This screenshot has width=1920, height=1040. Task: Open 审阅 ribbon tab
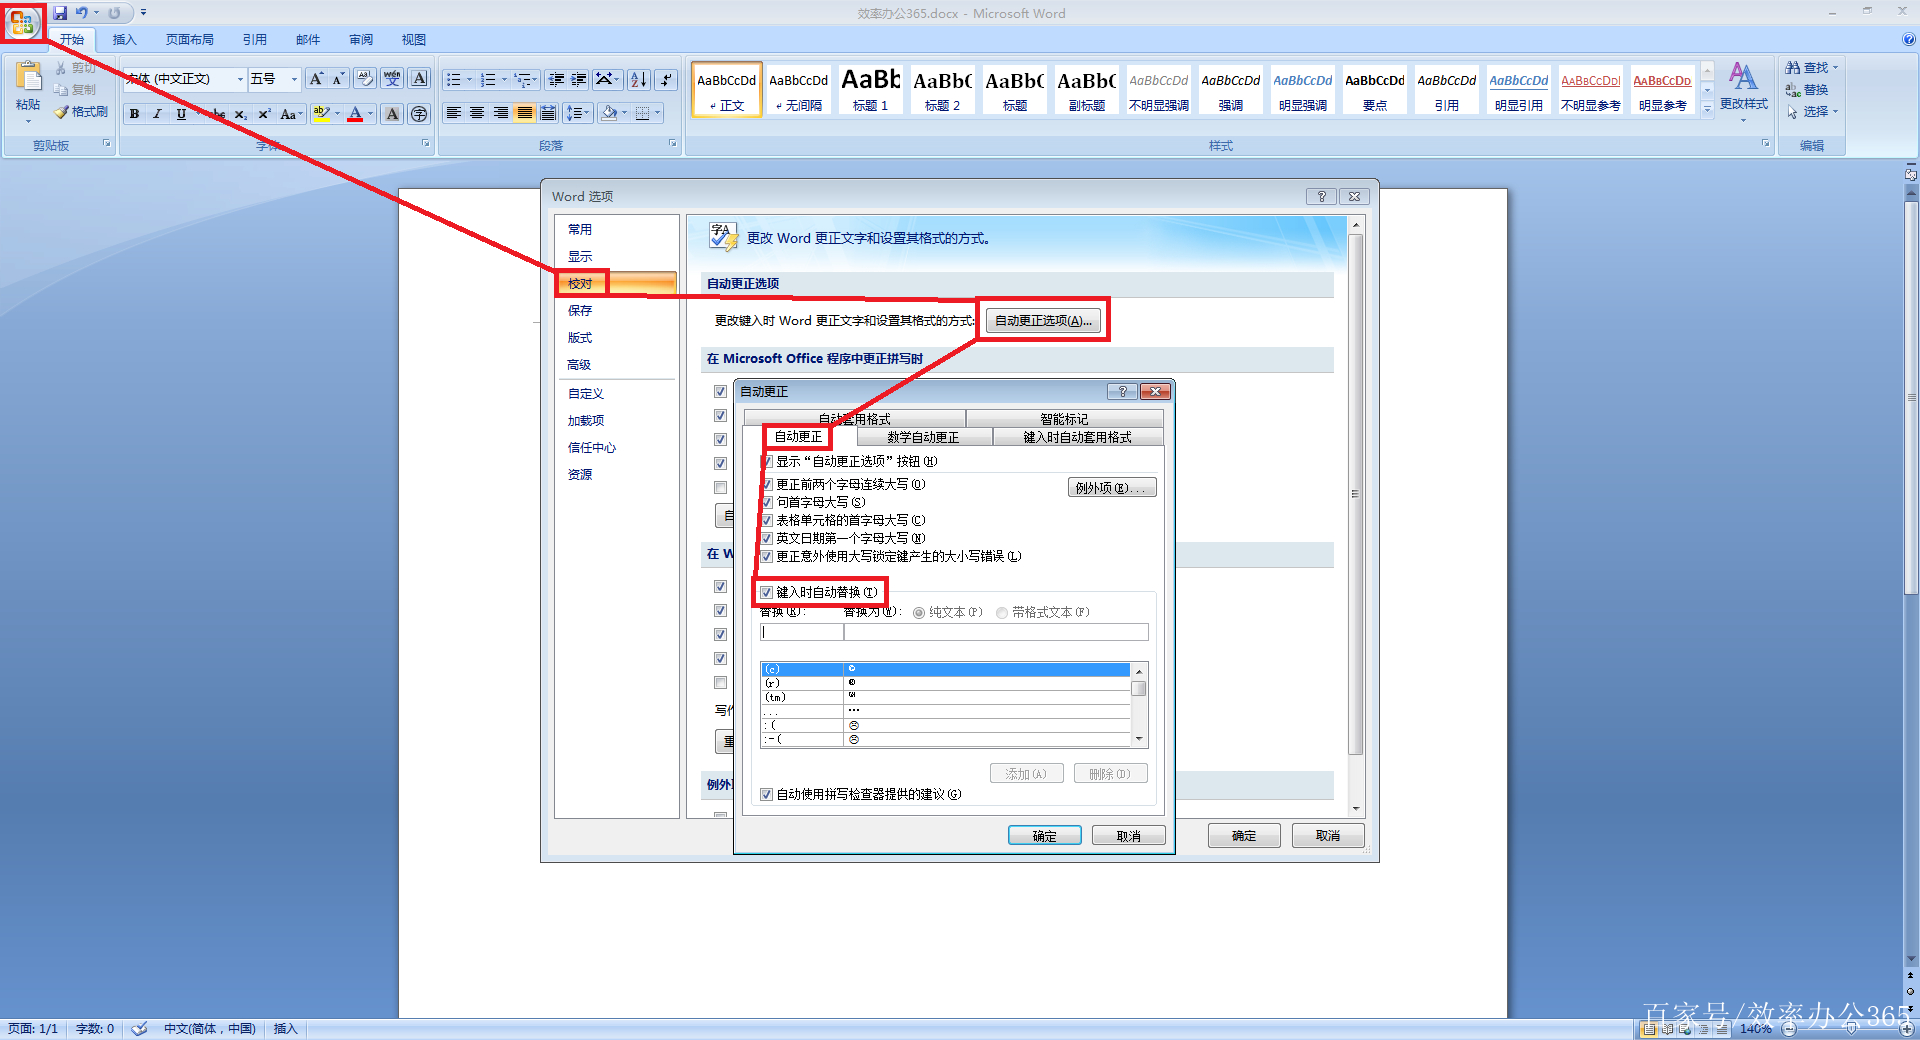coord(361,40)
